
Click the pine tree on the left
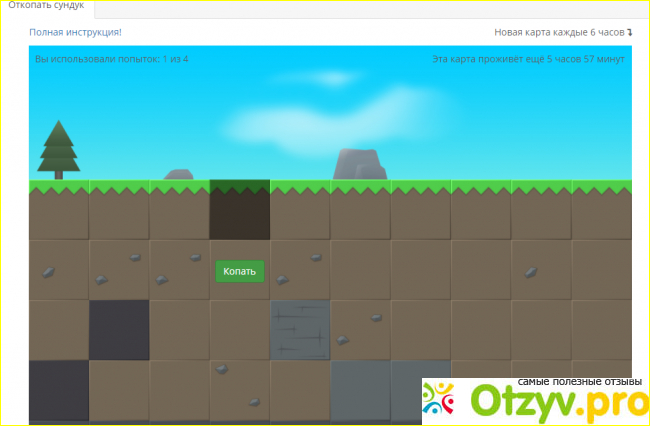pos(57,150)
